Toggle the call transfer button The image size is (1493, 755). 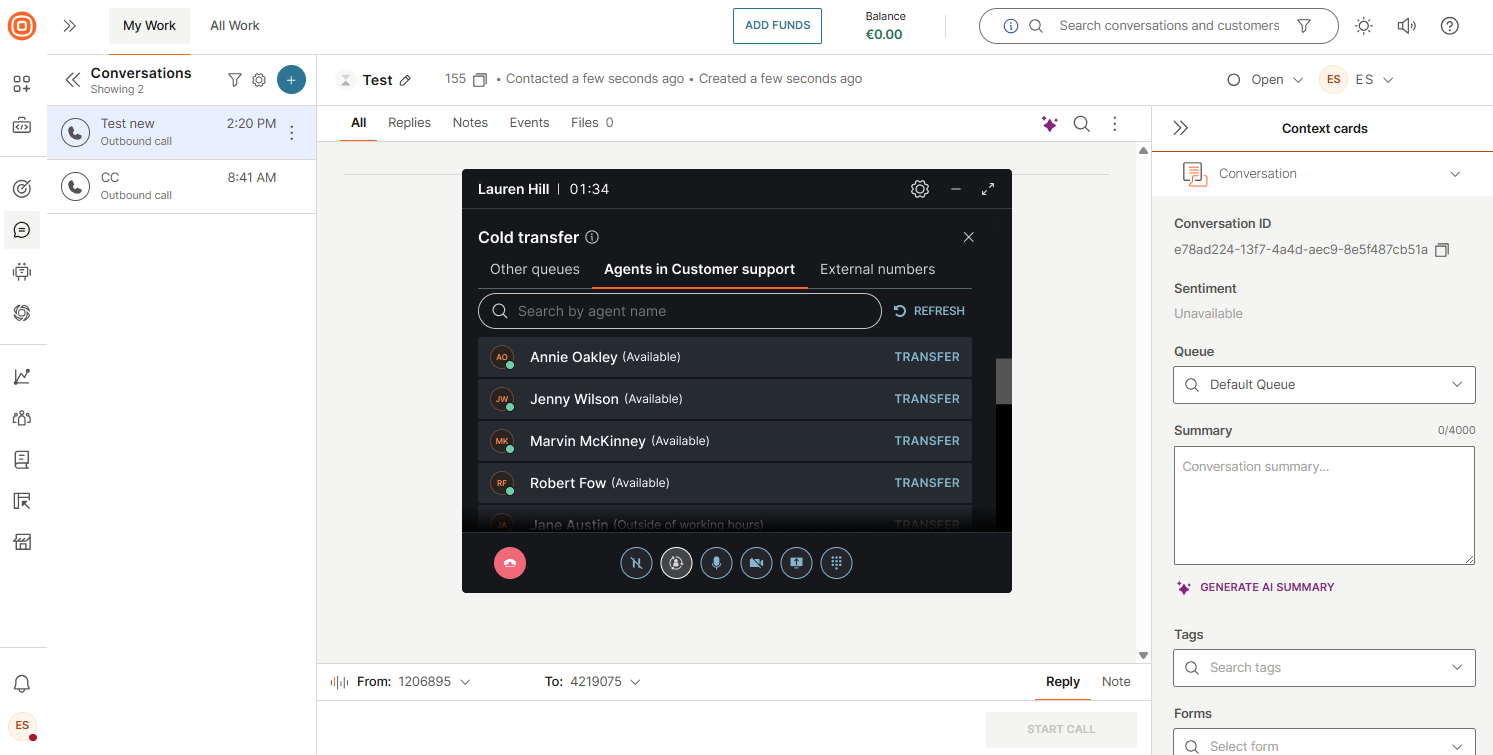tap(676, 563)
